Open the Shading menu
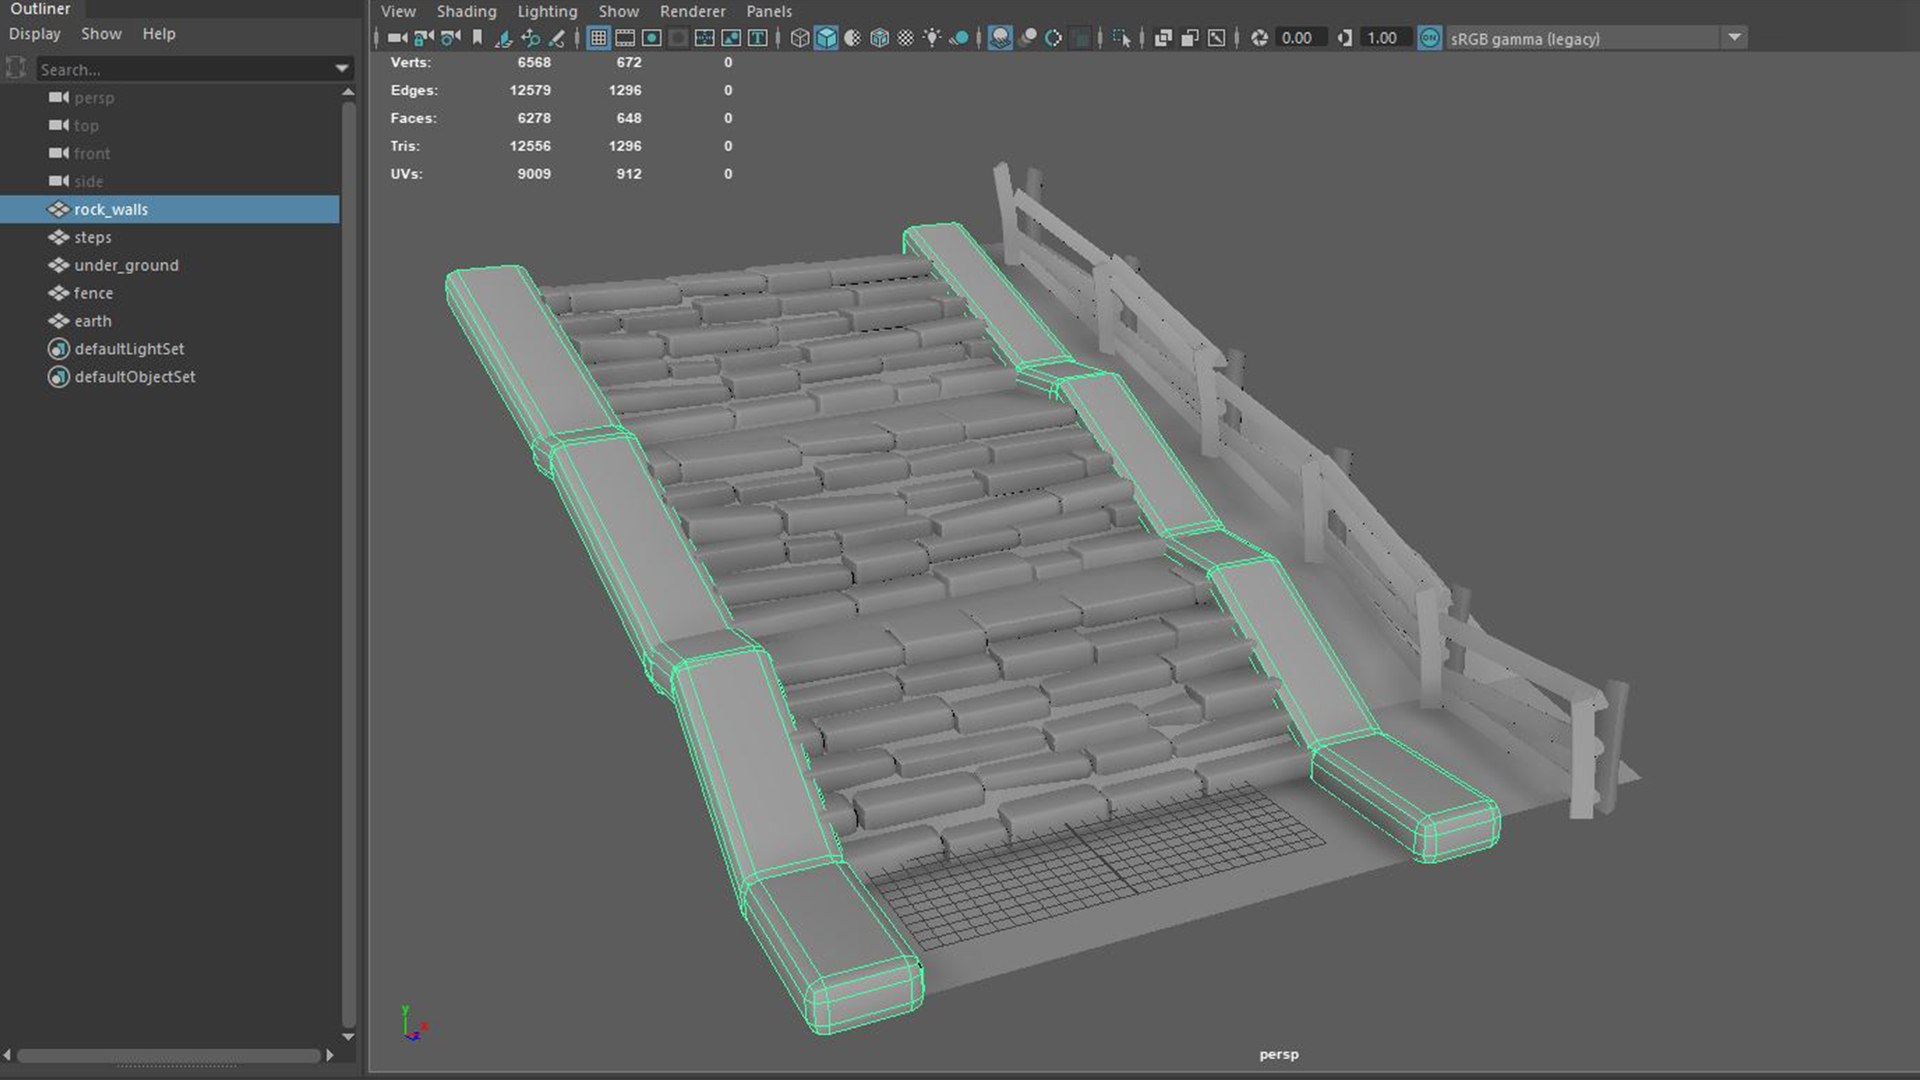 (466, 11)
